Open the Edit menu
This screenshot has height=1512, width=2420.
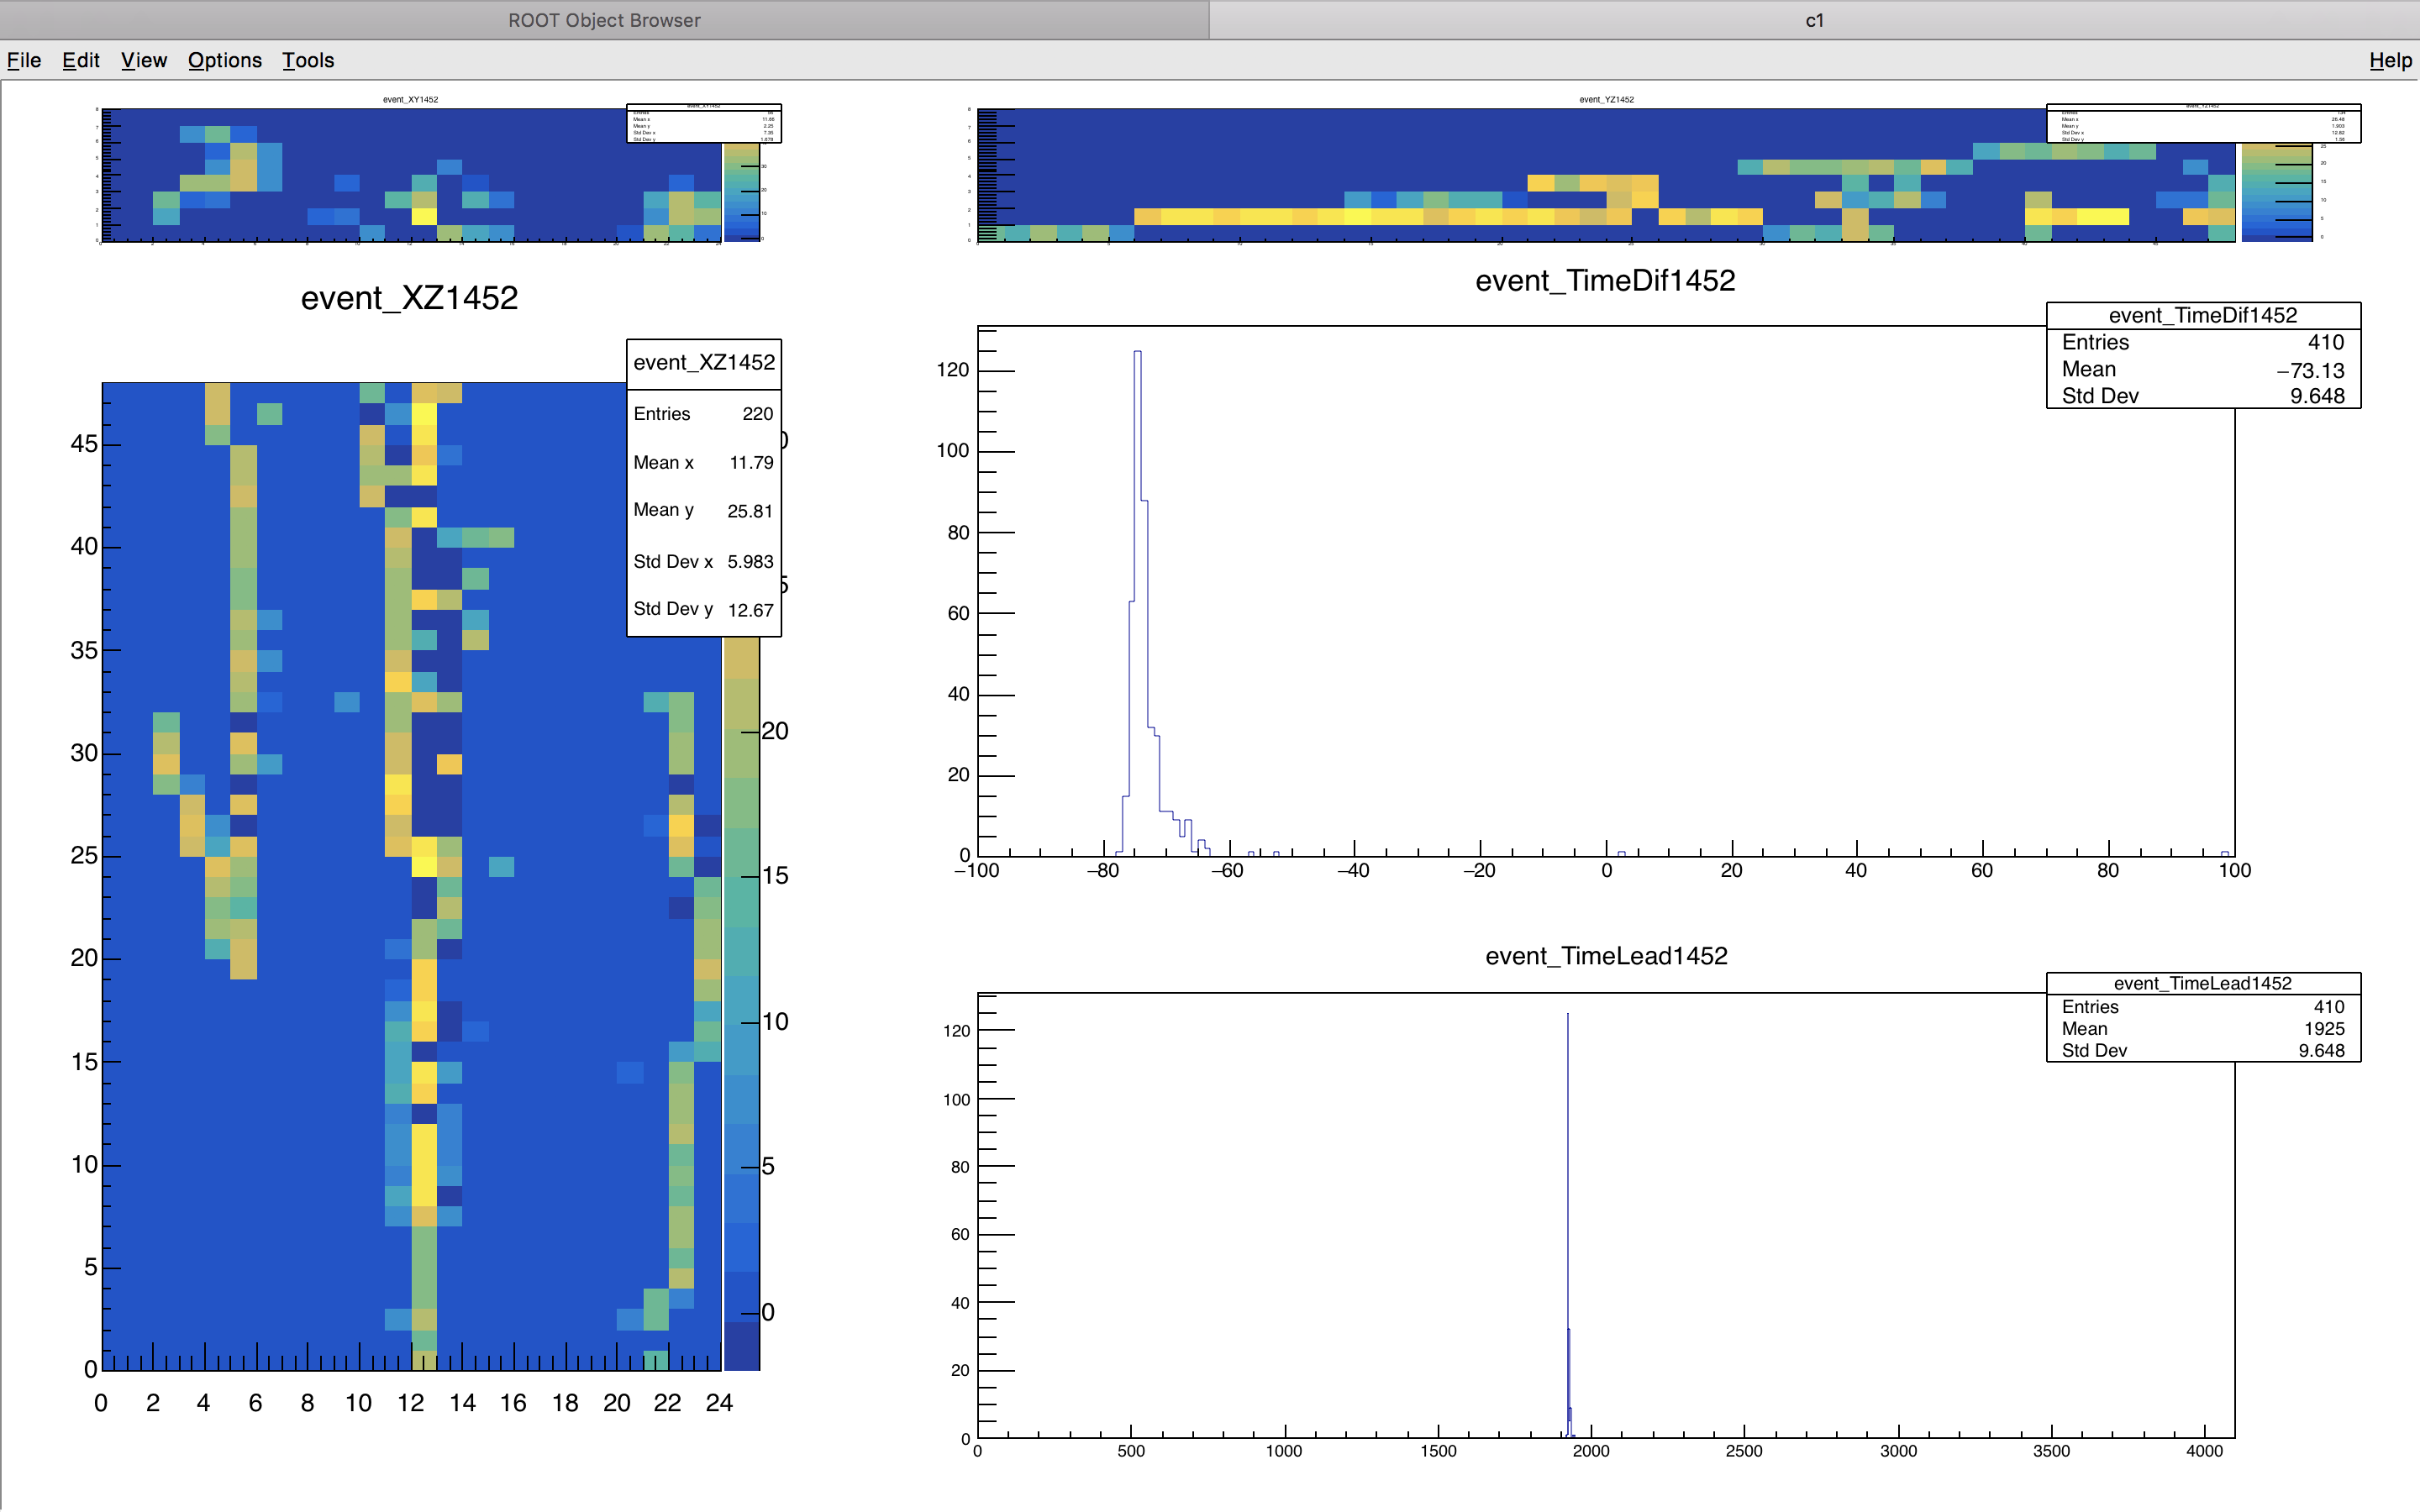coord(81,60)
